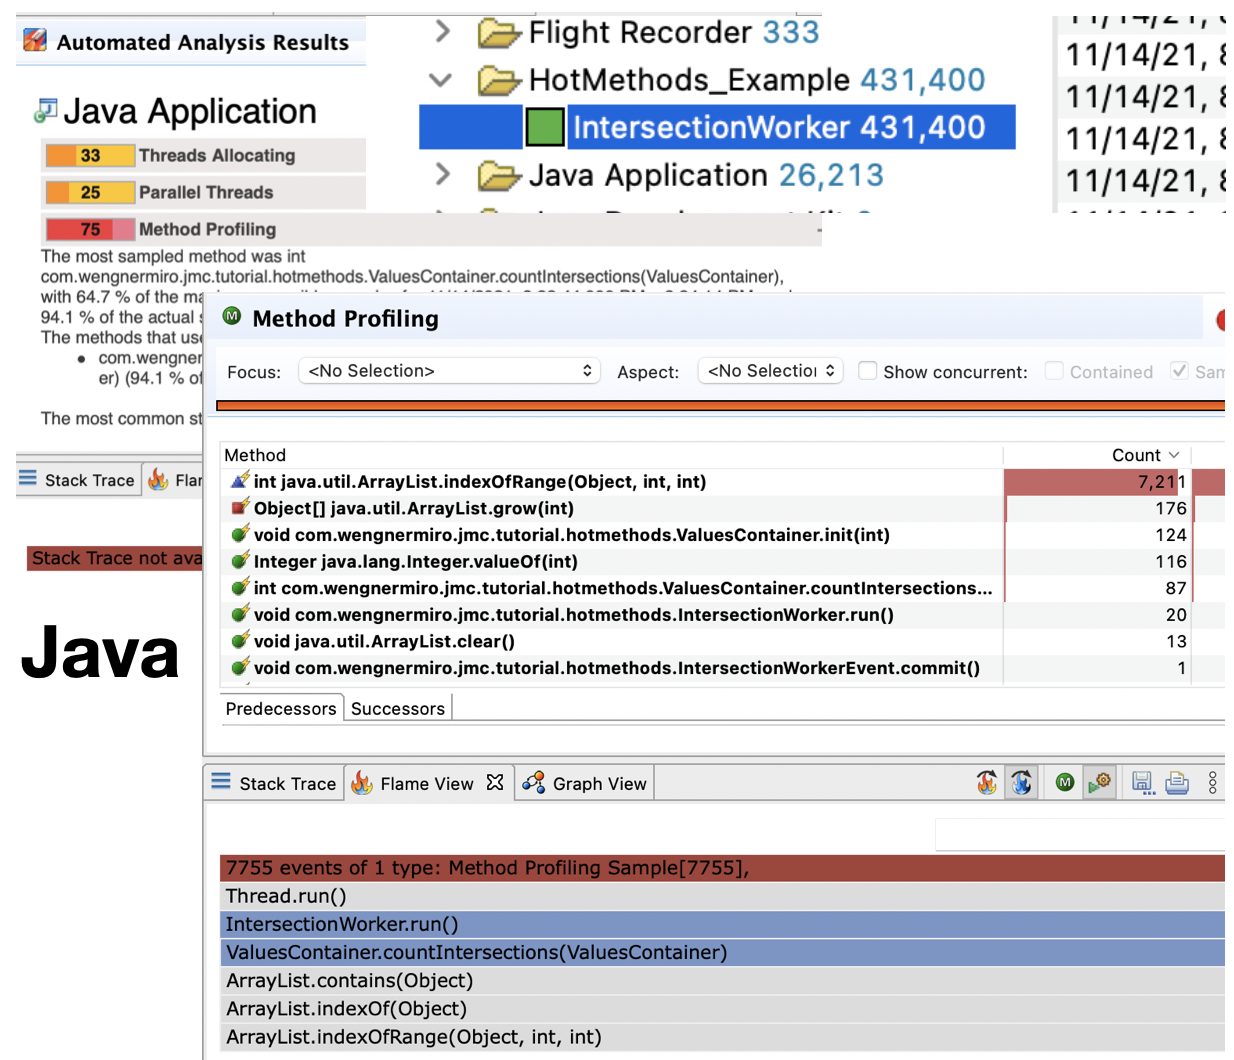
Task: Enable the Contained checkbox
Action: pos(1053,371)
